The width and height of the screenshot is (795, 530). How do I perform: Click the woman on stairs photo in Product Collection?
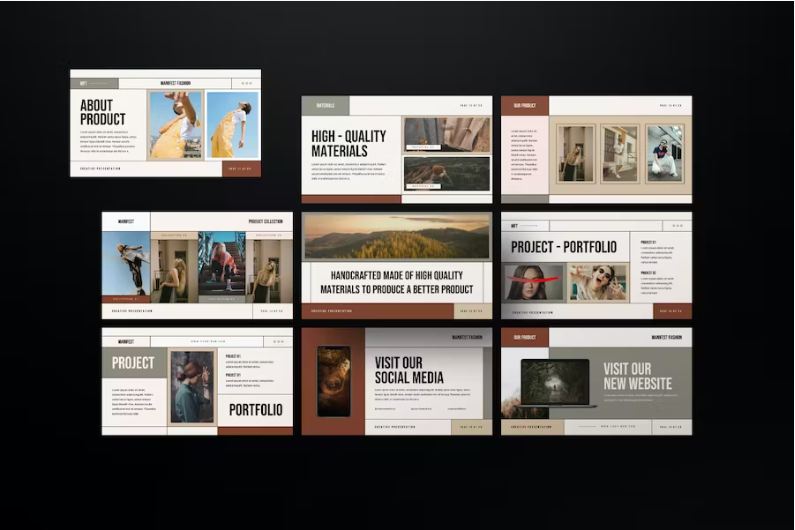(x=222, y=264)
